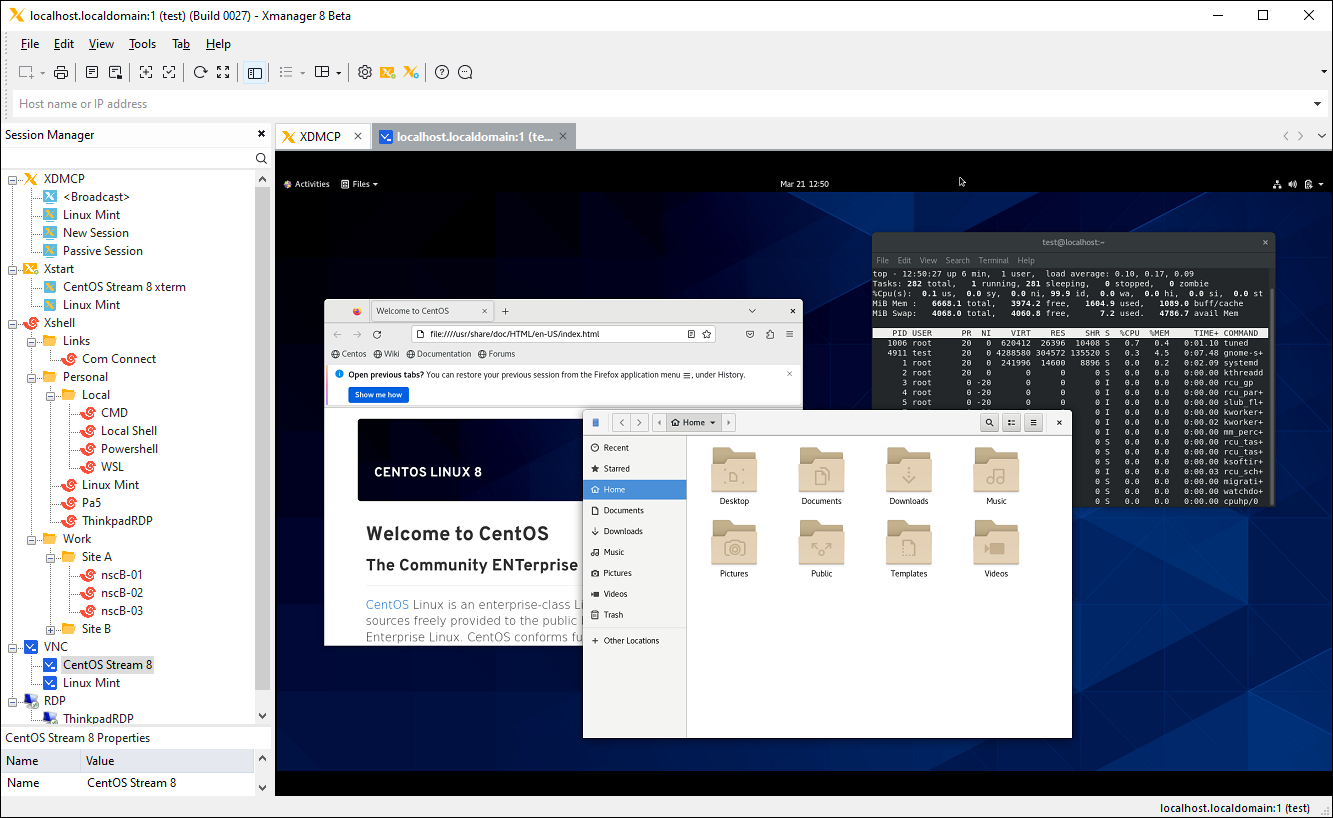Click the Show me how button in Firefox
Image resolution: width=1333 pixels, height=818 pixels.
(378, 394)
